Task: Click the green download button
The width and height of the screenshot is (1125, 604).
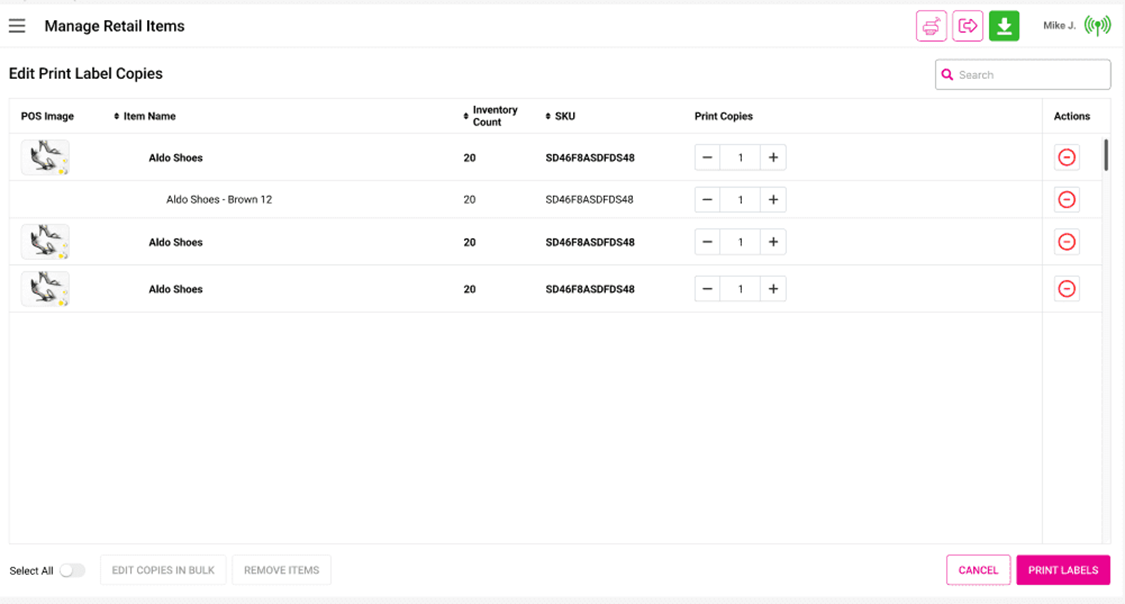Action: point(1003,26)
